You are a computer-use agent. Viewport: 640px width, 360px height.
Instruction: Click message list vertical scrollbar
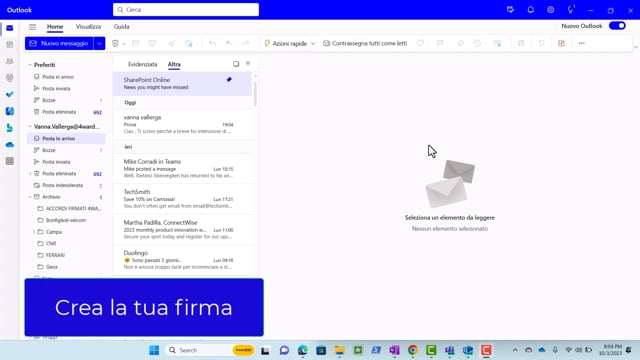pos(256,93)
